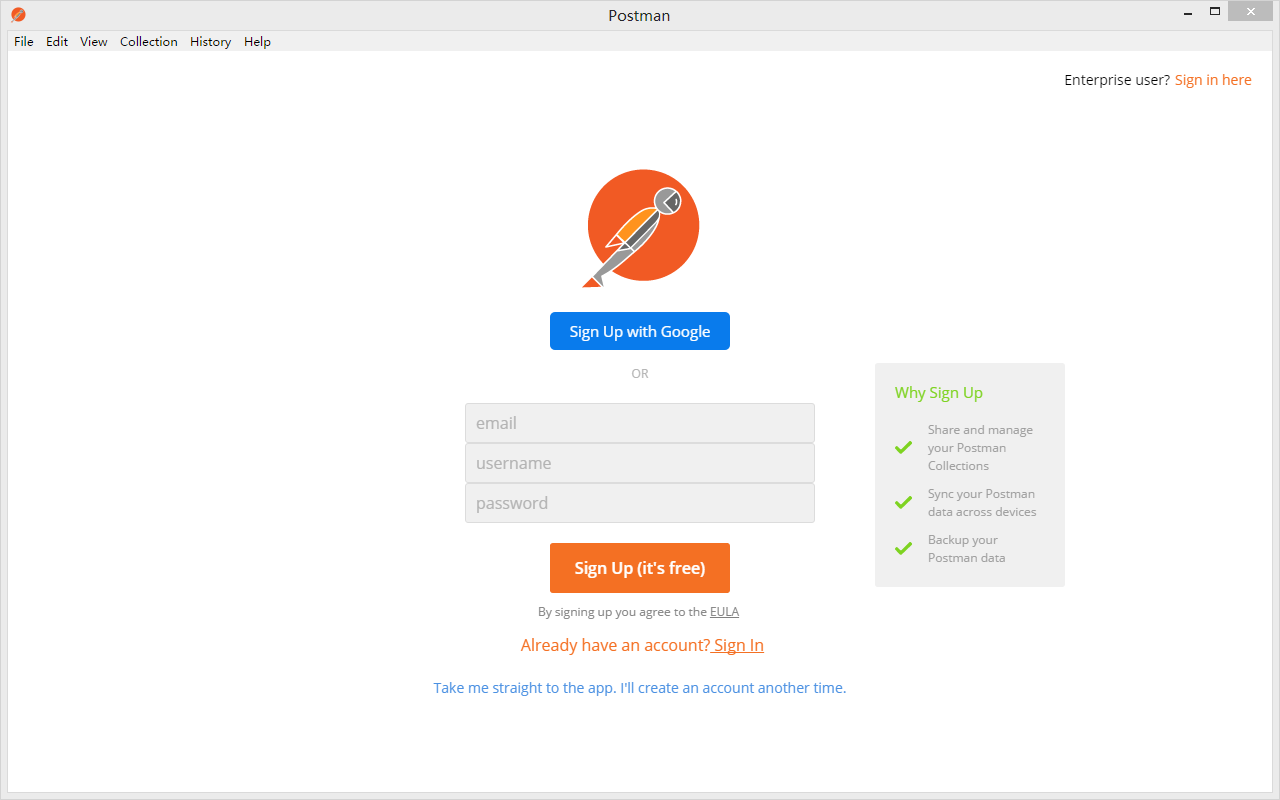Screen dimensions: 1280x800
Task: Open the Edit menu
Action: tap(57, 42)
